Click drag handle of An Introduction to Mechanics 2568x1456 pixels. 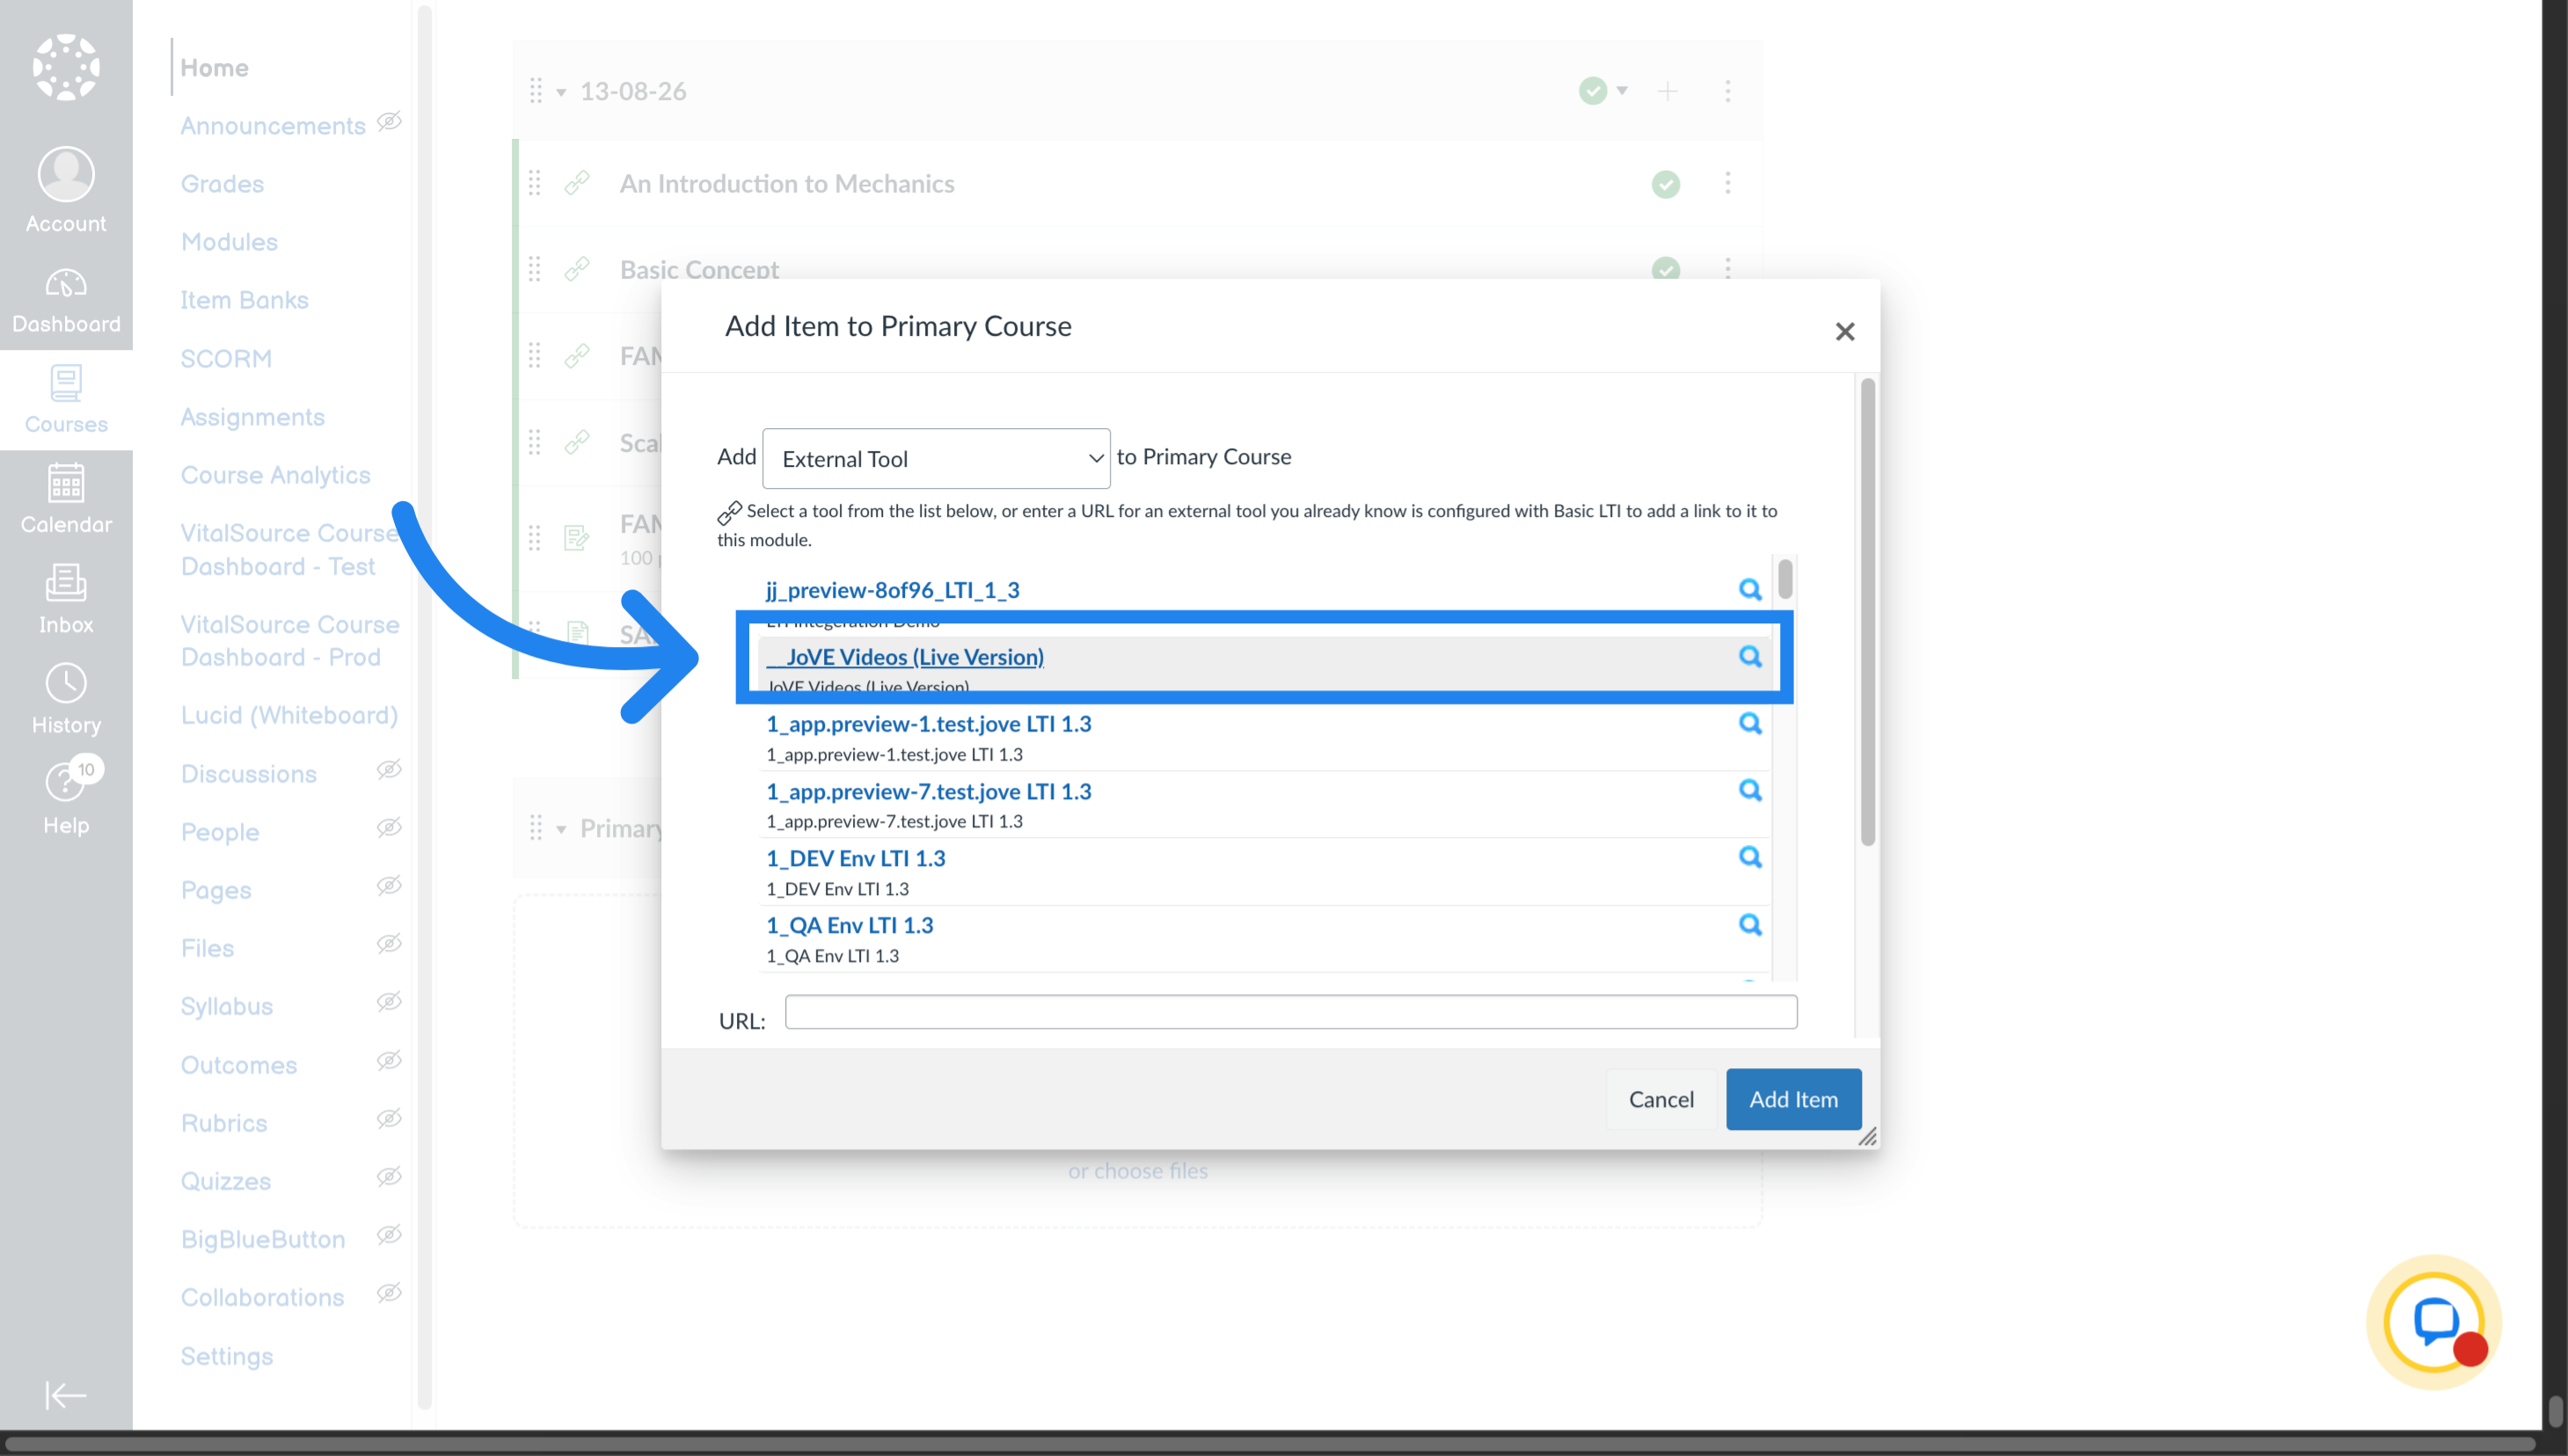pyautogui.click(x=535, y=183)
